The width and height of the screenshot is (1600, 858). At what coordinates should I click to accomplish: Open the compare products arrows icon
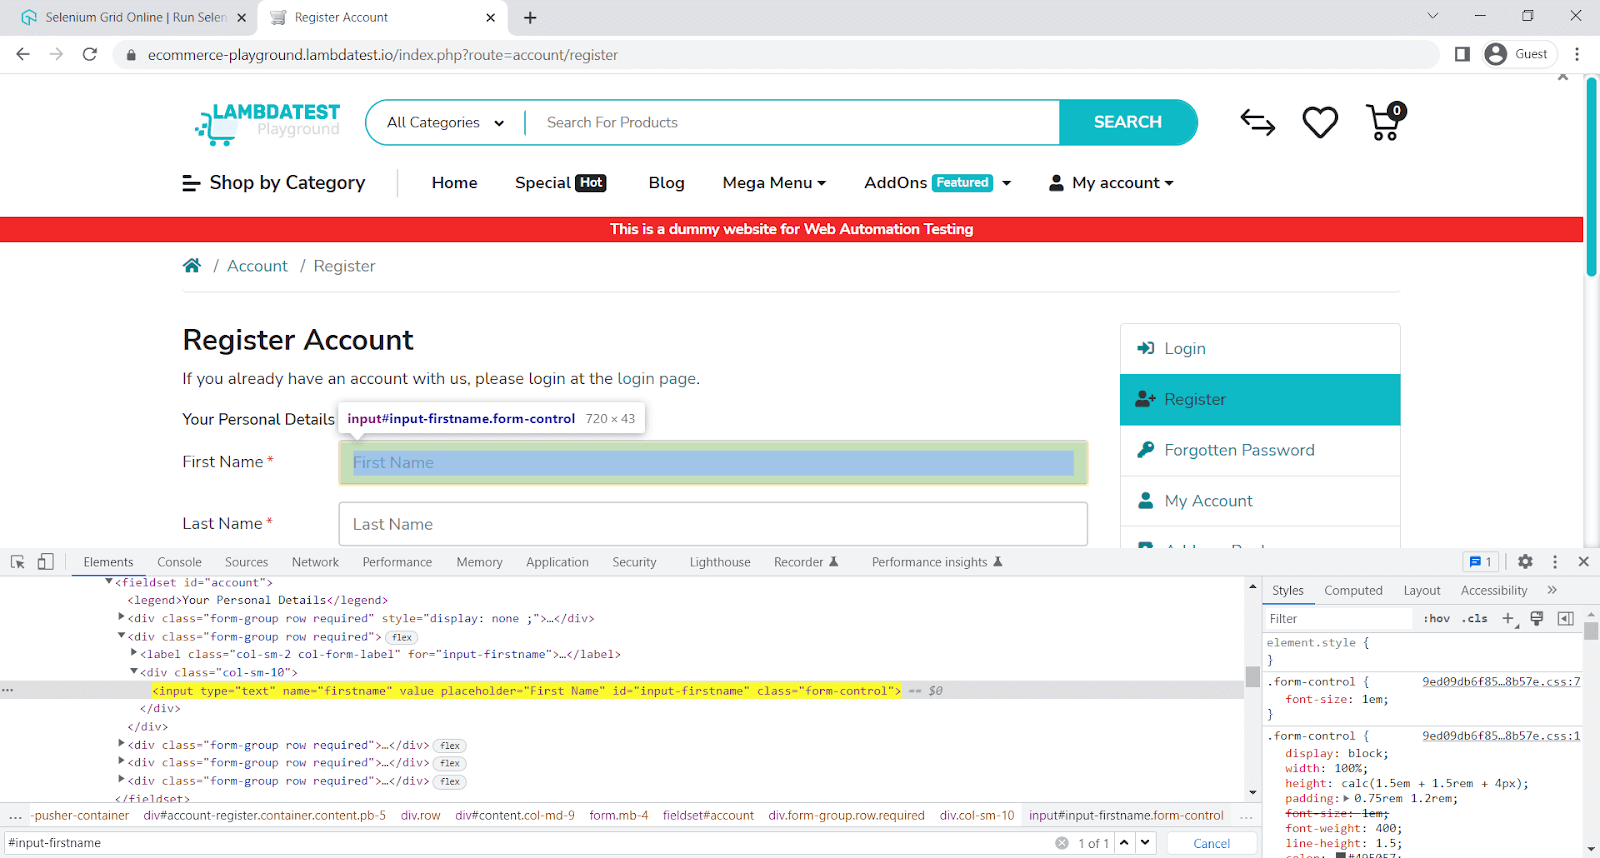click(1257, 122)
